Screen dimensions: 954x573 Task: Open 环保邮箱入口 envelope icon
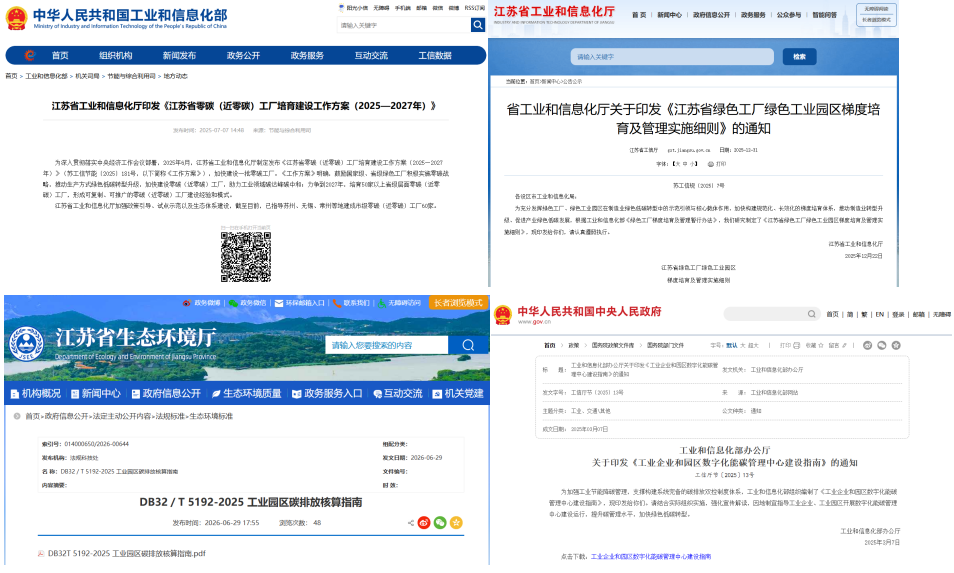[x=279, y=303]
